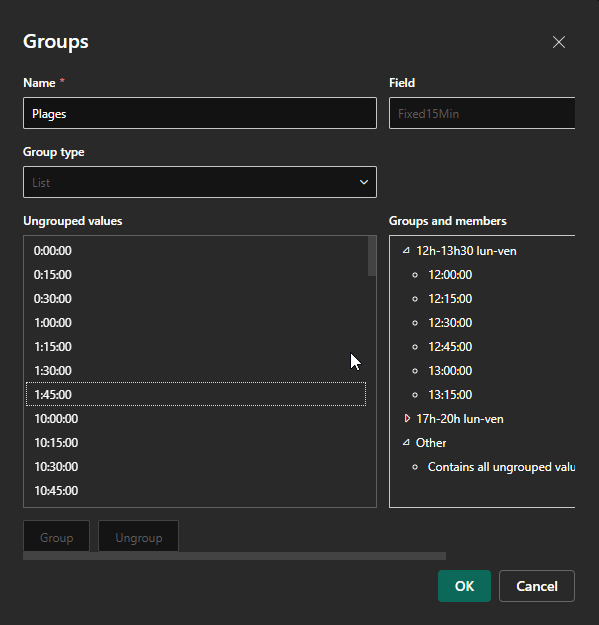Click the Cancel button

[537, 586]
